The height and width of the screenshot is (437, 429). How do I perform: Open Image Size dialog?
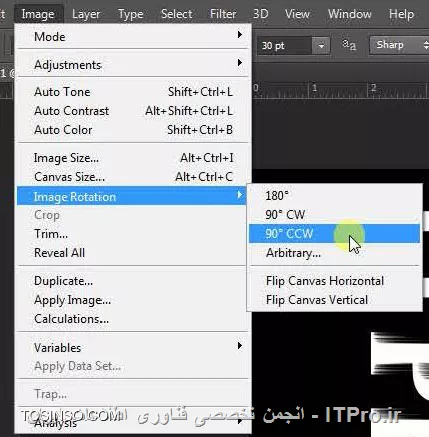133,158
